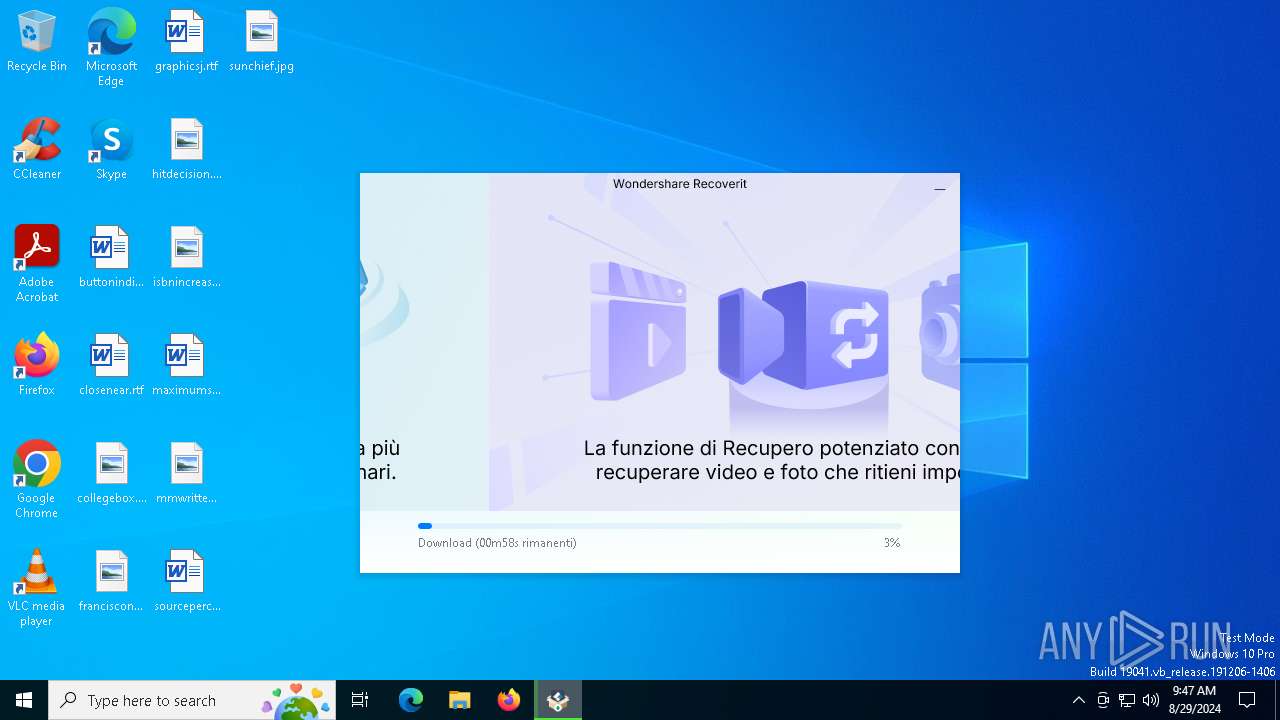Click the download time remaining text
Viewport: 1280px width, 720px height.
[497, 543]
